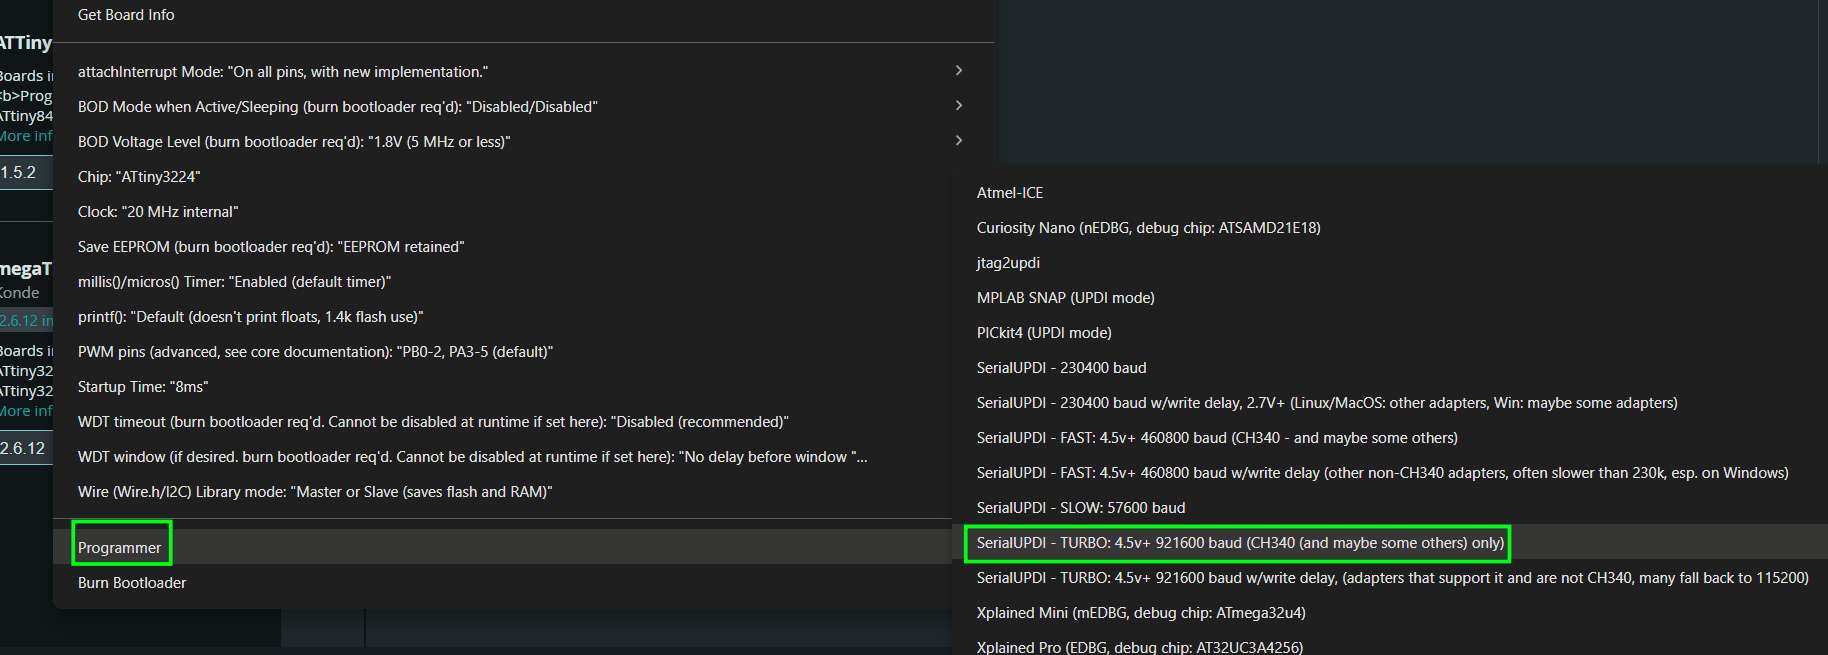
Task: Pick SerialUPDI - SLOW: 57600 baud
Action: [1081, 508]
